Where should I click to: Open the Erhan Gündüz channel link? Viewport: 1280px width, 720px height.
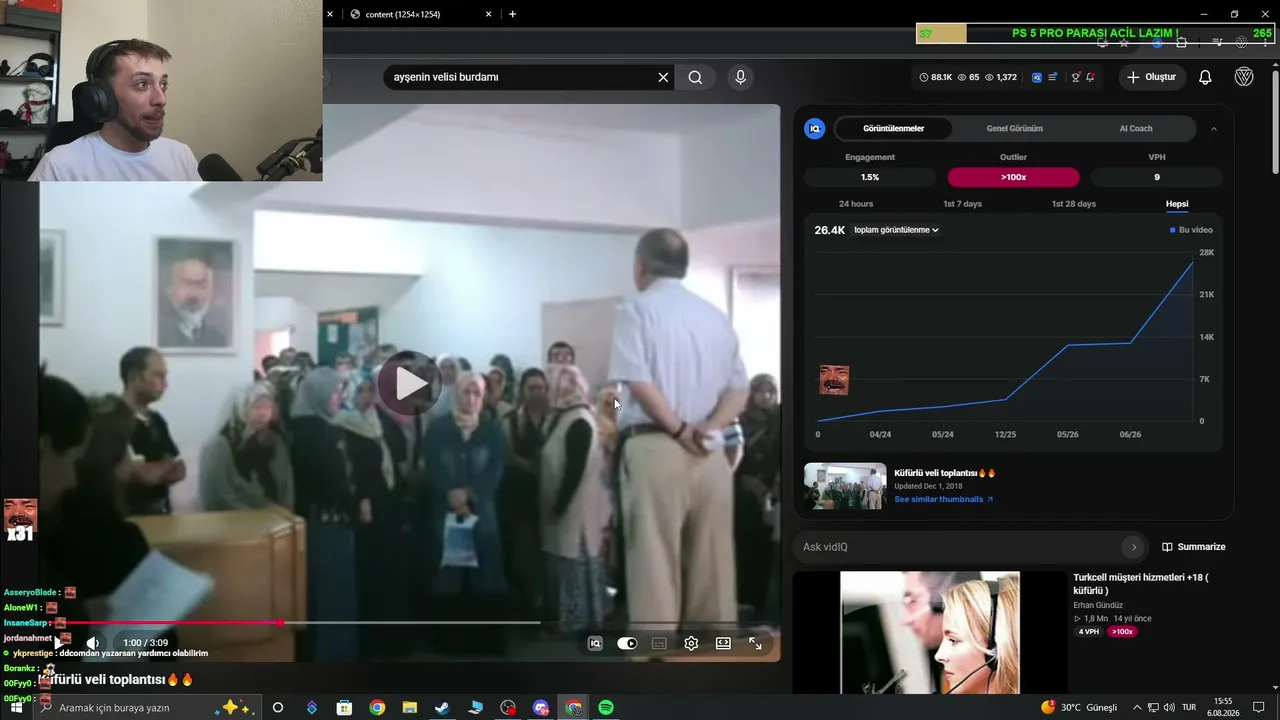pyautogui.click(x=1098, y=605)
